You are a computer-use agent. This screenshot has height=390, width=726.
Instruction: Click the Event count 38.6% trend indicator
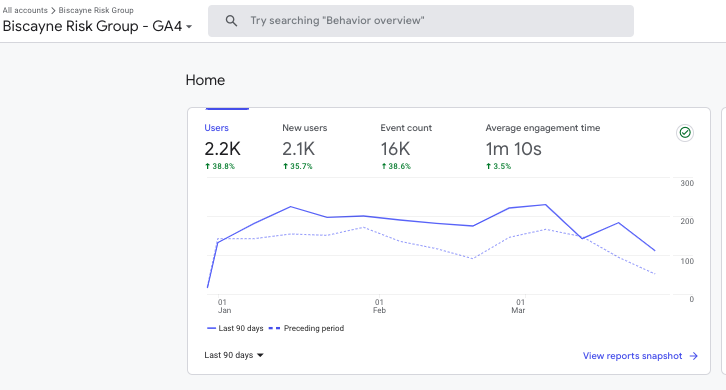(x=396, y=166)
